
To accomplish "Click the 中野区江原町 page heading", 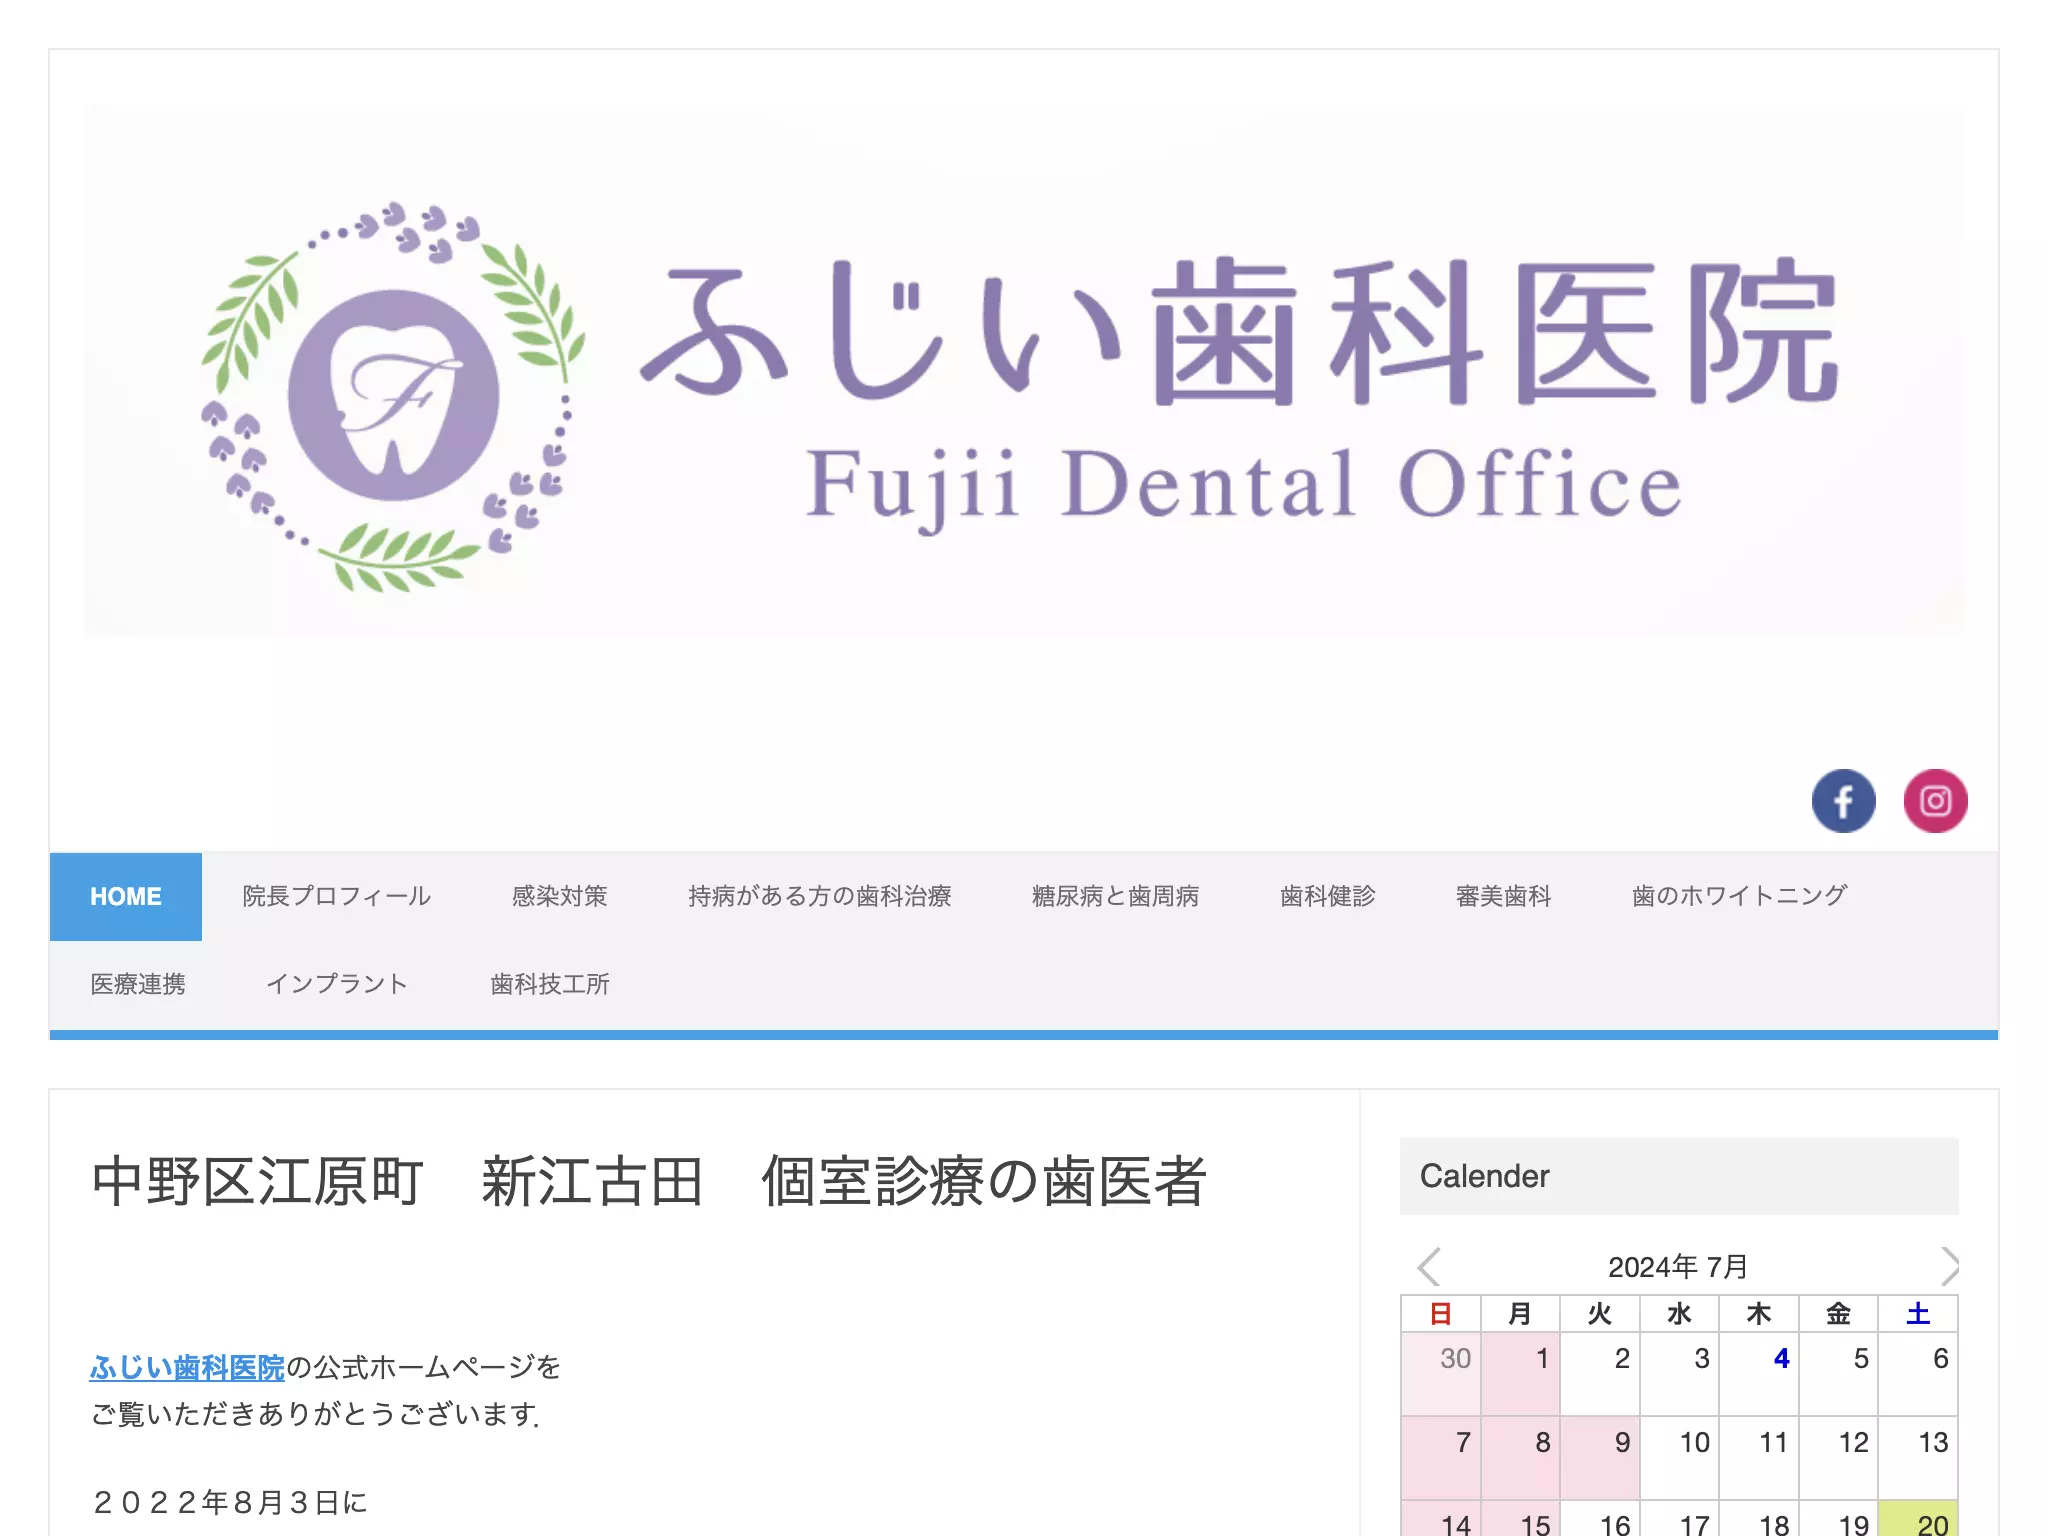I will (x=649, y=1181).
